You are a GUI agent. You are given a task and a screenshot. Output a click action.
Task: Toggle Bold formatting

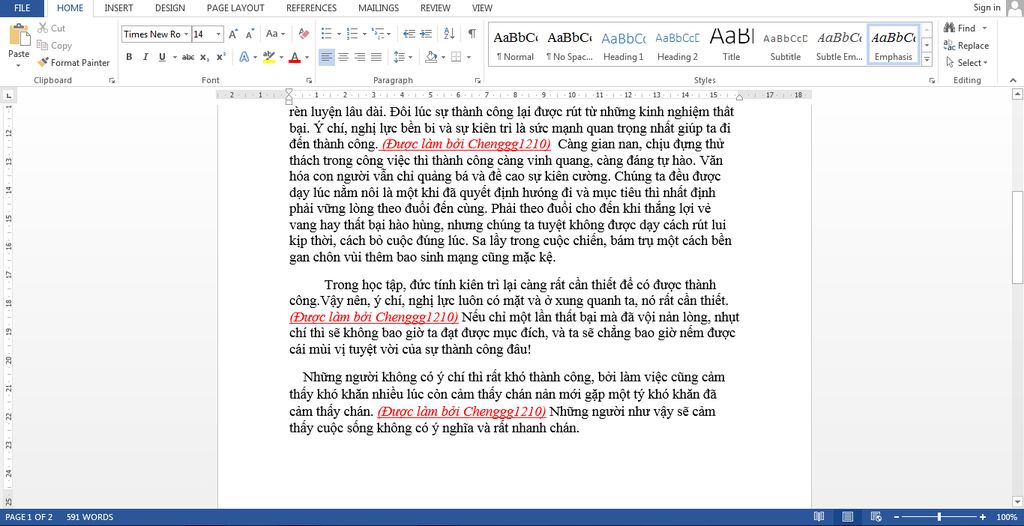(129, 58)
